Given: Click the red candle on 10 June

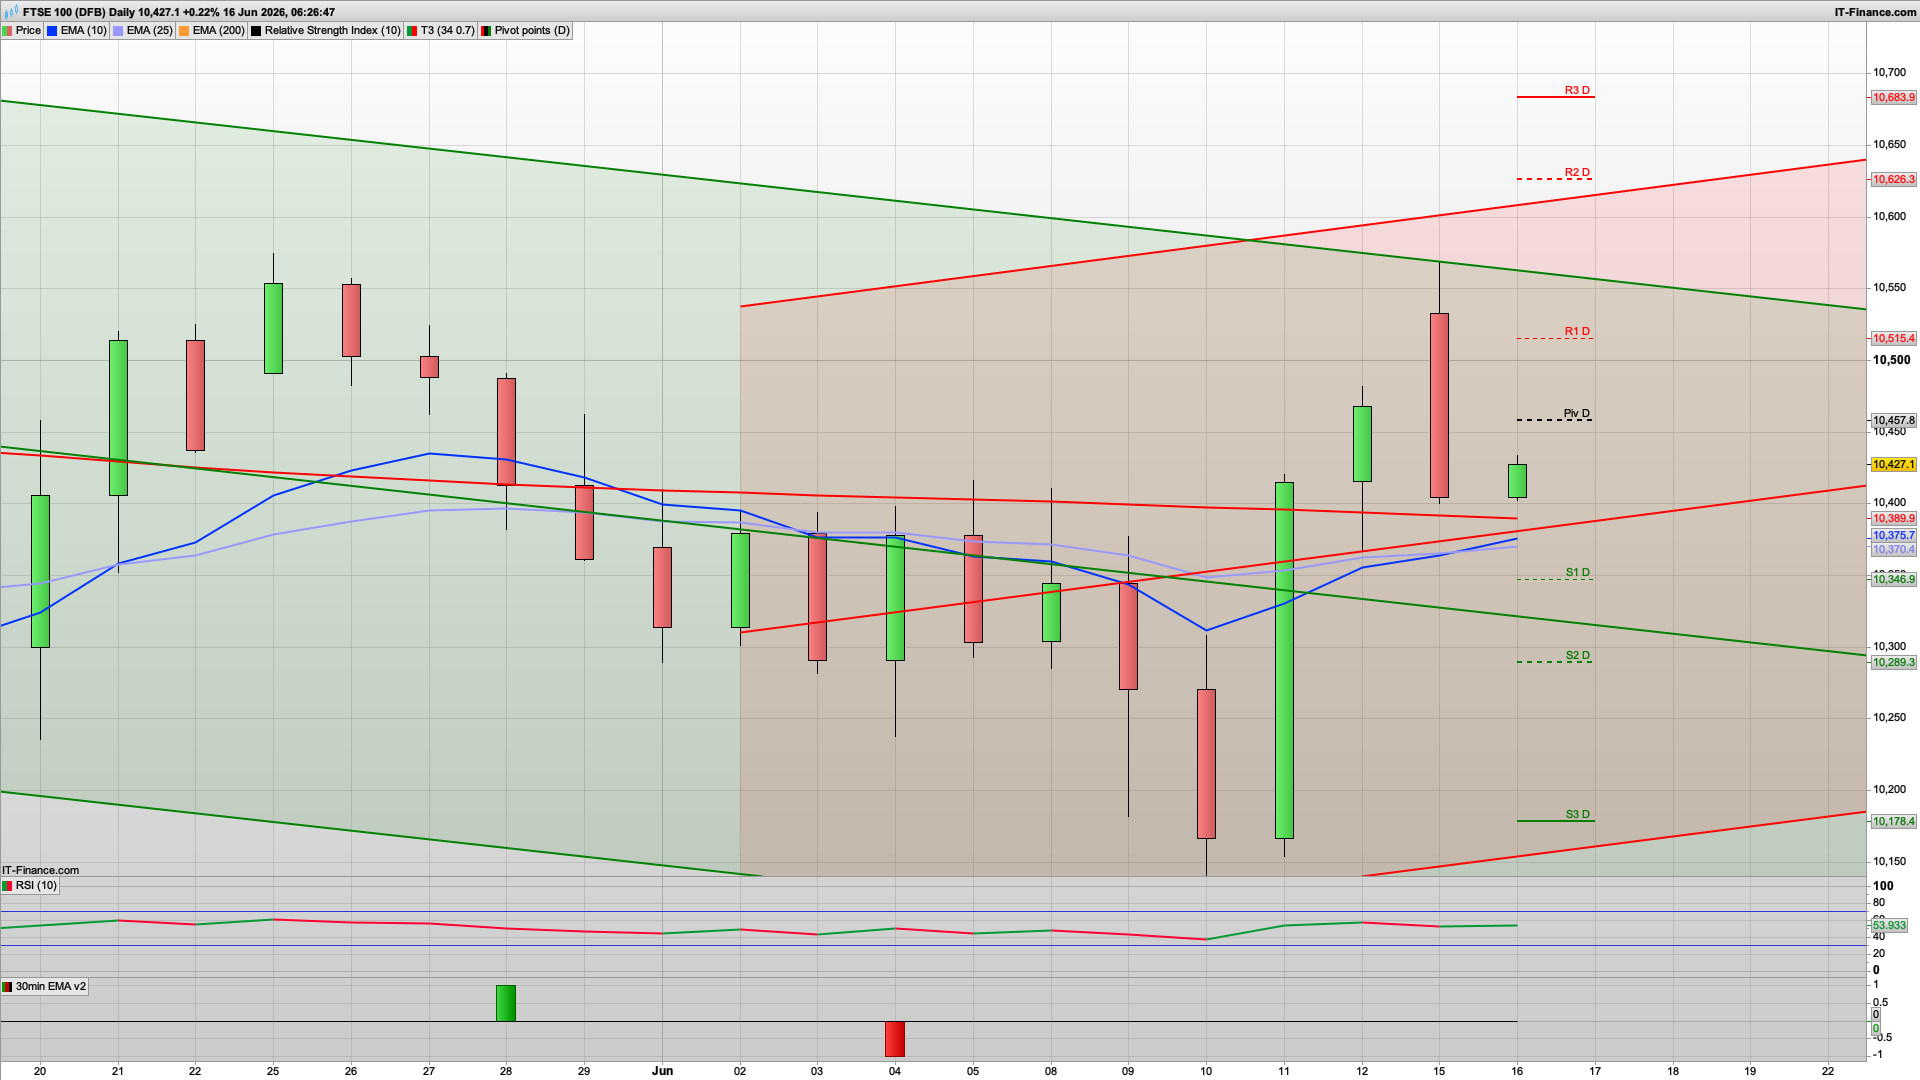Looking at the screenshot, I should (1206, 763).
